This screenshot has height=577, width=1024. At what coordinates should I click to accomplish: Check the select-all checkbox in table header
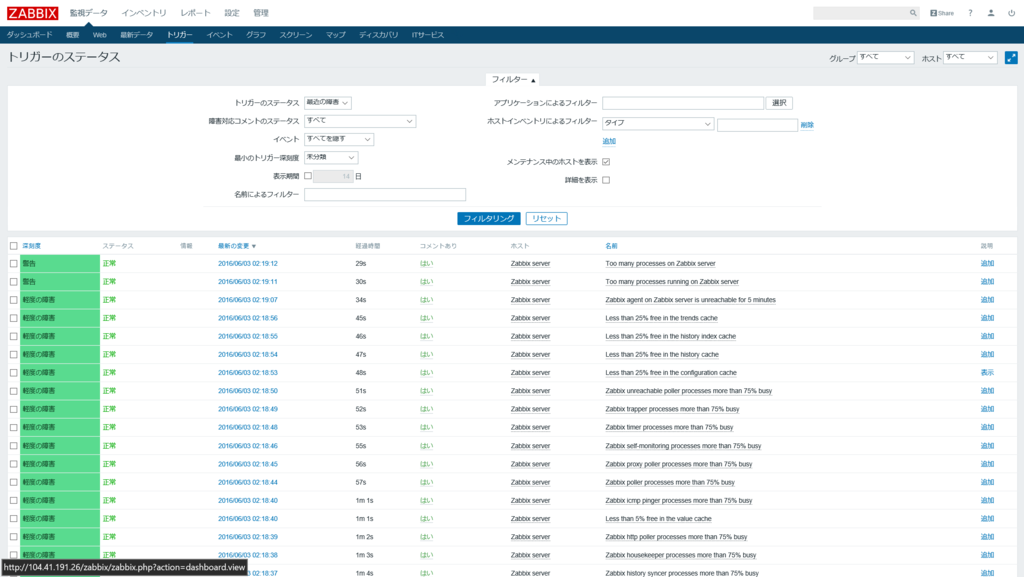click(14, 246)
